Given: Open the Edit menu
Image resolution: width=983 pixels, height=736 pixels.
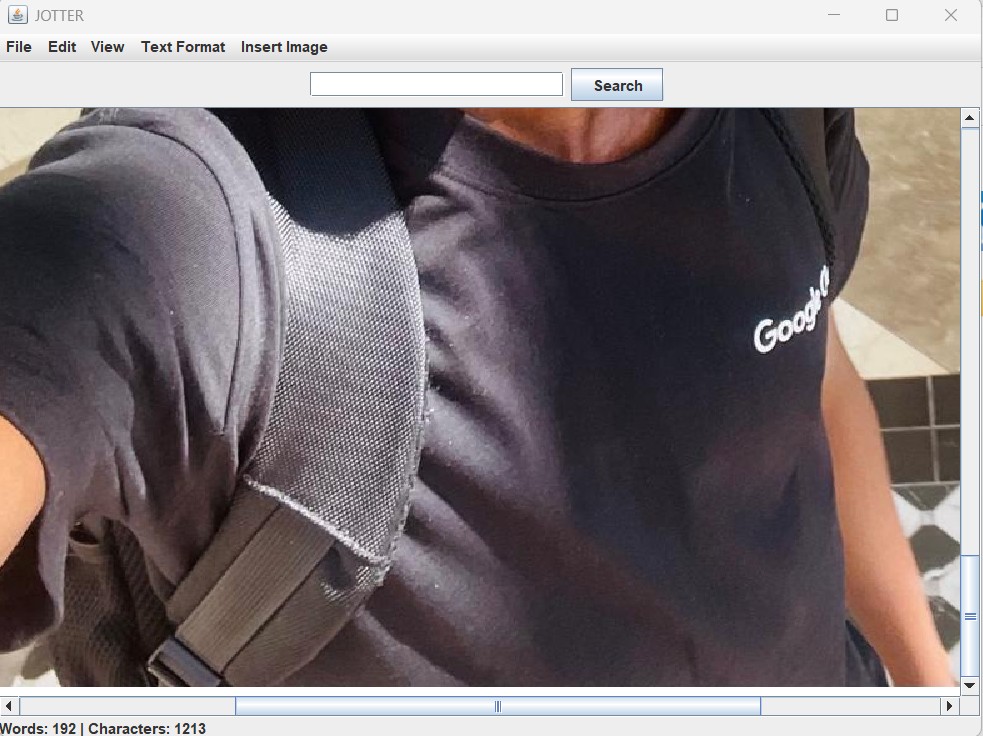Looking at the screenshot, I should click(x=62, y=47).
